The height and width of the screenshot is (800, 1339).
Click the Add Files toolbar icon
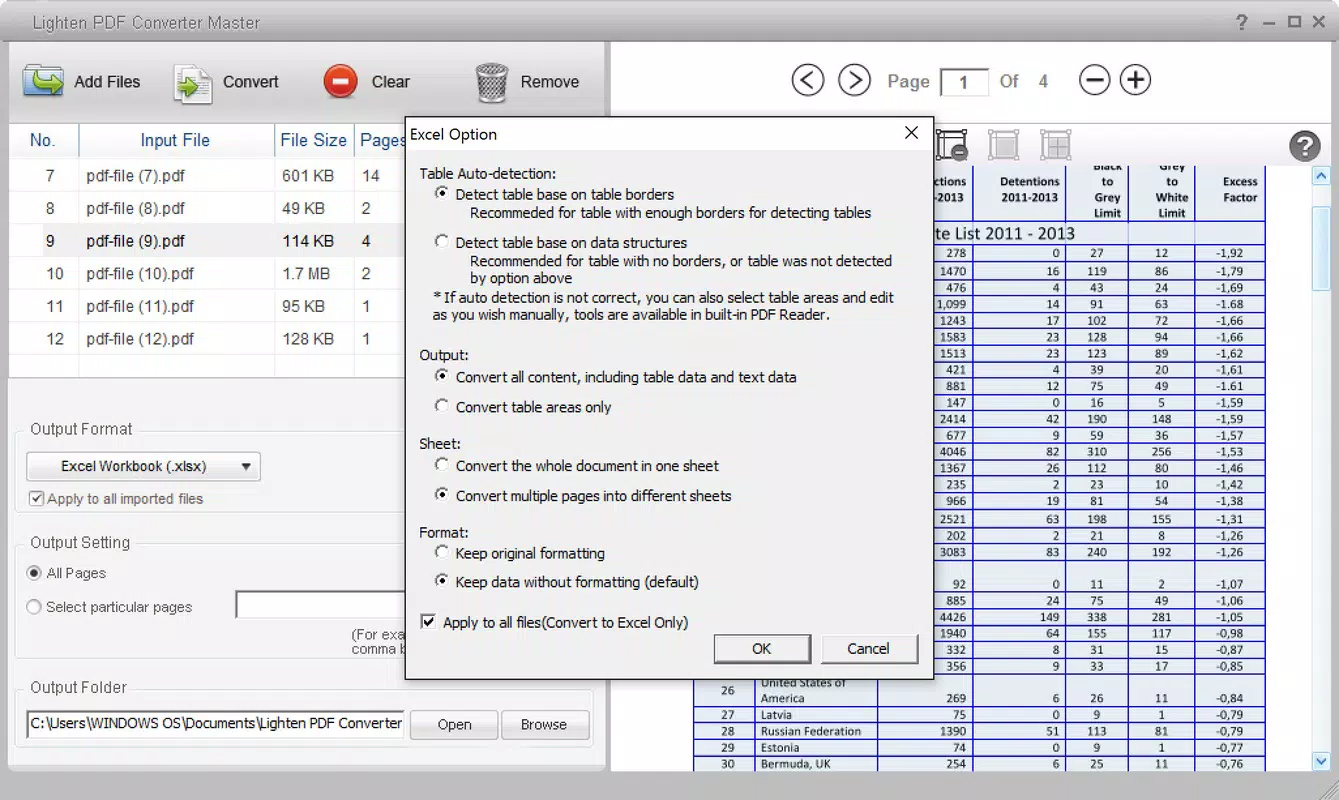(x=43, y=81)
